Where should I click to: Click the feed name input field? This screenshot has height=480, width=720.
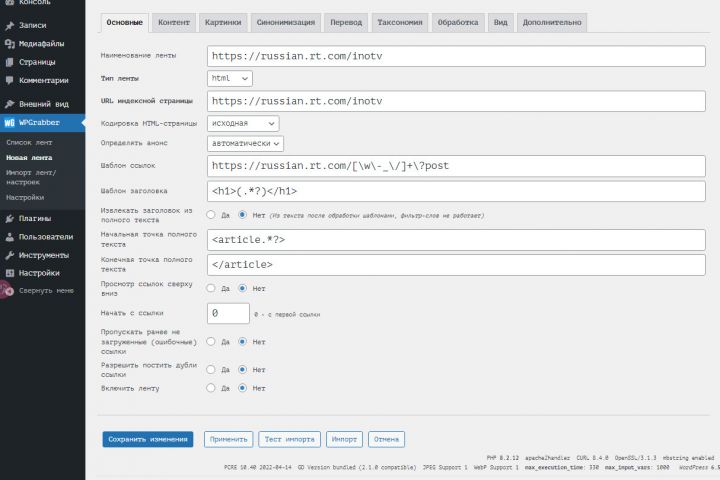pyautogui.click(x=456, y=56)
